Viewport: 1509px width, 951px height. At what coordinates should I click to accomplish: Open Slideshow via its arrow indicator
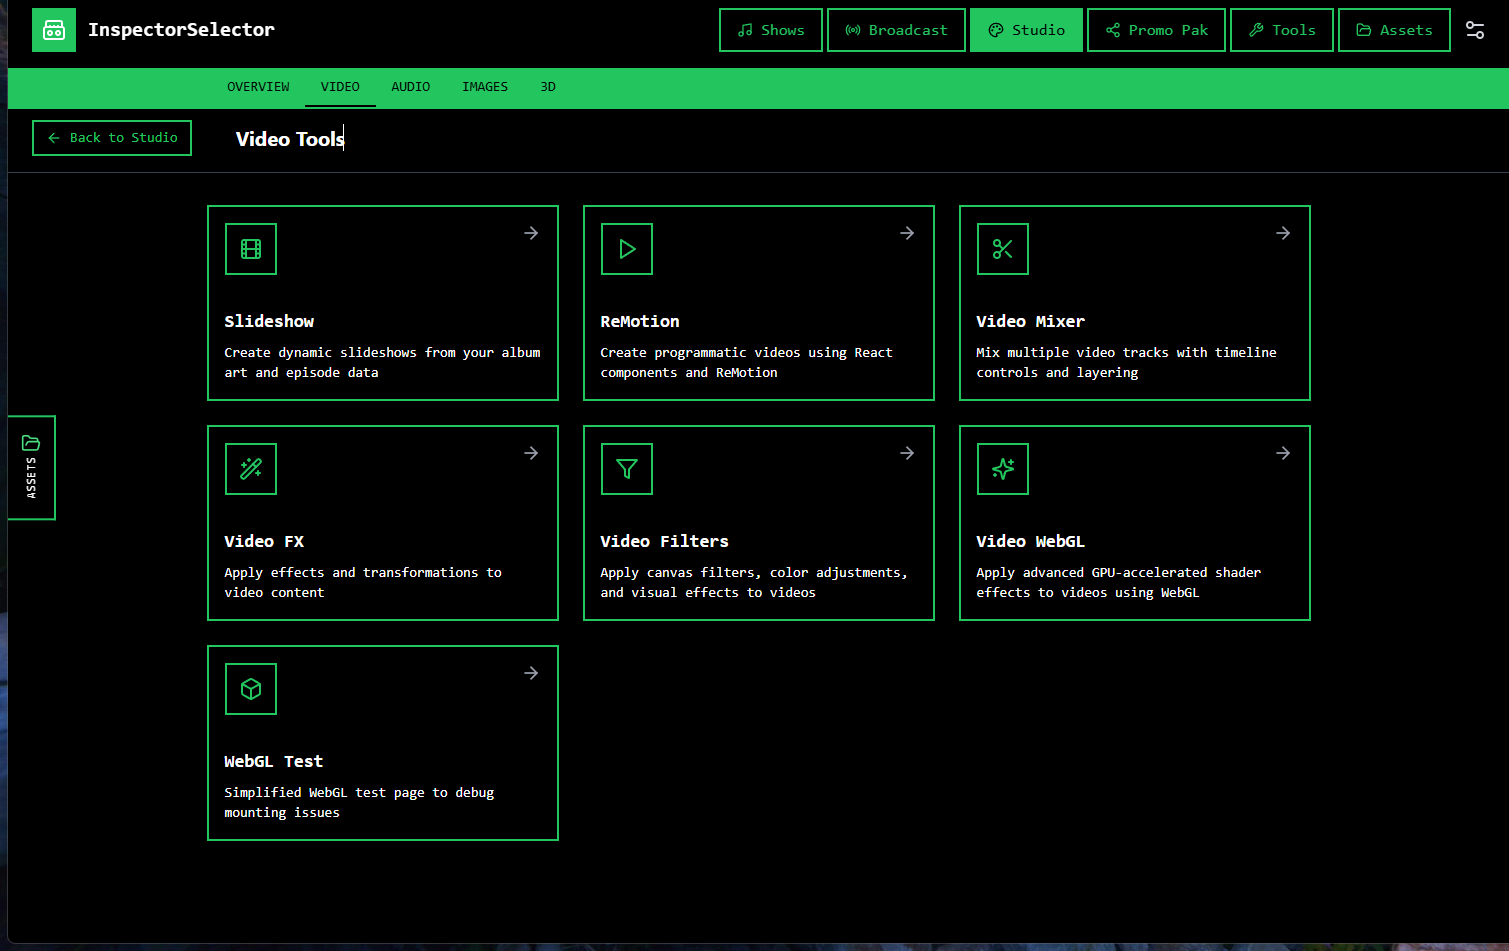tap(531, 233)
